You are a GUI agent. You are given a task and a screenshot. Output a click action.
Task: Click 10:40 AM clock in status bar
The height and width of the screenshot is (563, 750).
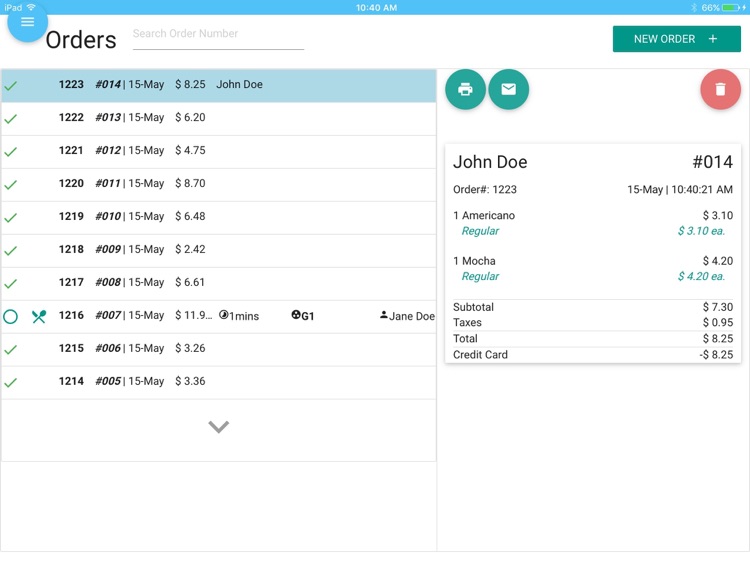click(x=376, y=8)
